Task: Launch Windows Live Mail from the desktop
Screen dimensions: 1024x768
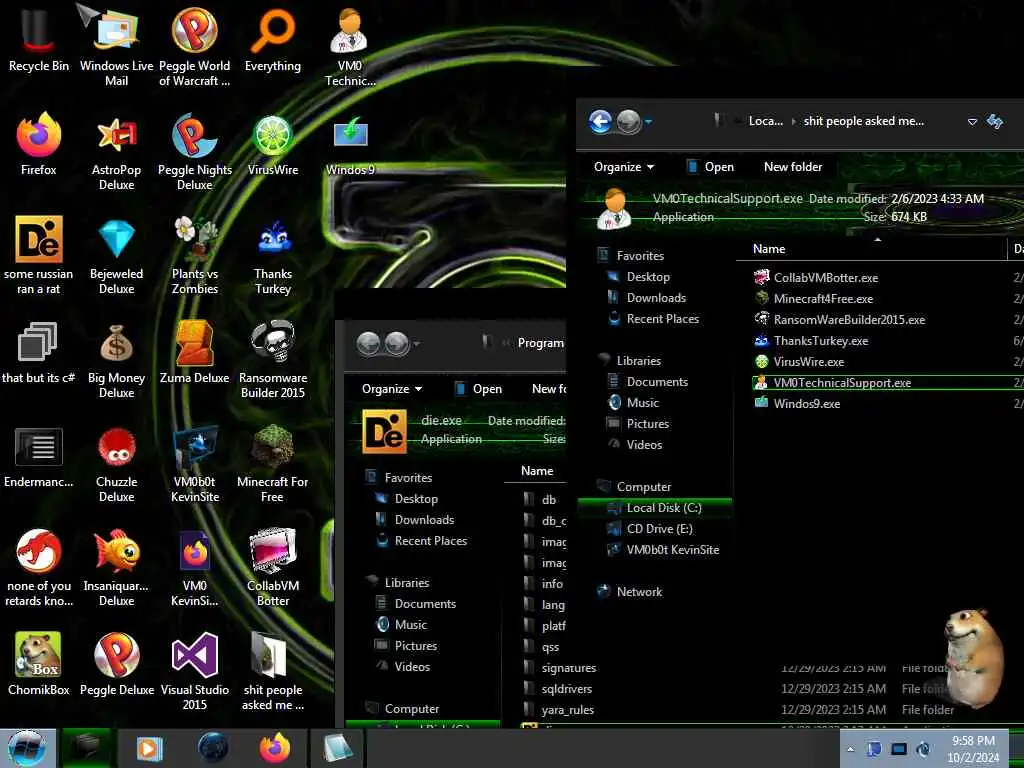Action: pos(116,46)
